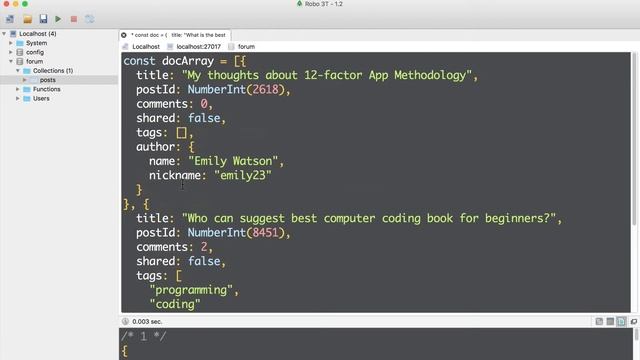This screenshot has width=640, height=360.
Task: Collapse the Collections (1) arrow
Action: click(x=18, y=71)
